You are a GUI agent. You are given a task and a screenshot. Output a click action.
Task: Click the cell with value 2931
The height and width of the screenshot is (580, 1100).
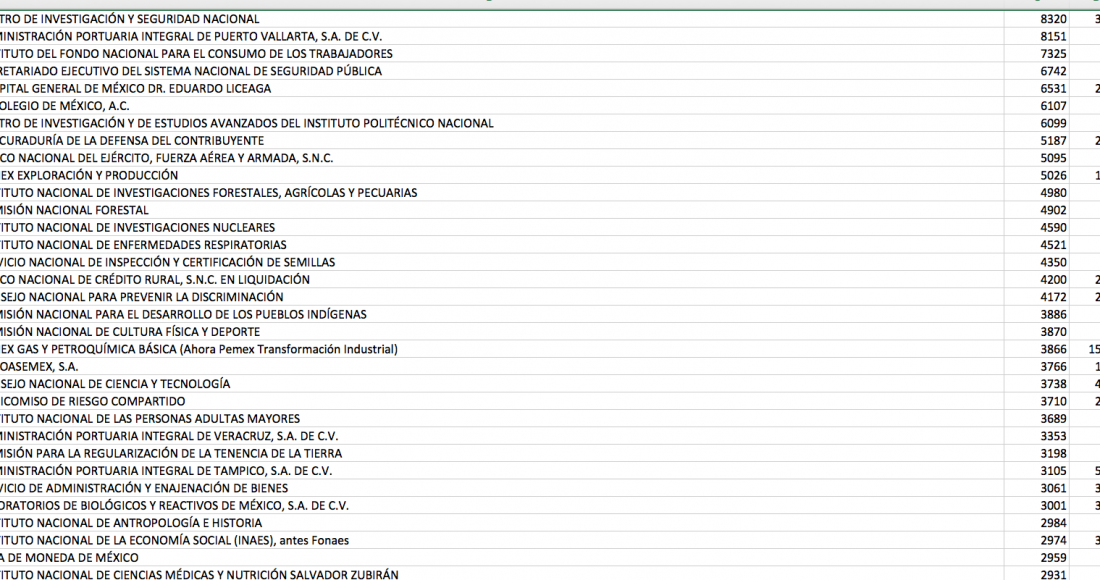[1053, 575]
